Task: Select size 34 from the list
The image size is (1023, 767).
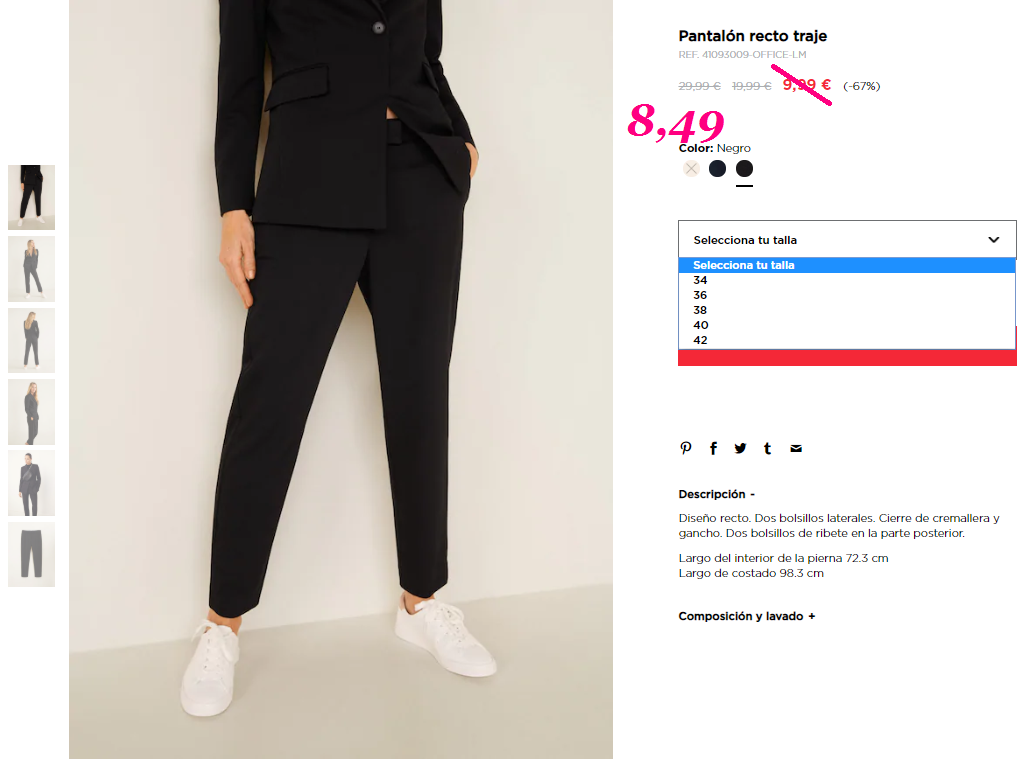Action: tap(847, 280)
